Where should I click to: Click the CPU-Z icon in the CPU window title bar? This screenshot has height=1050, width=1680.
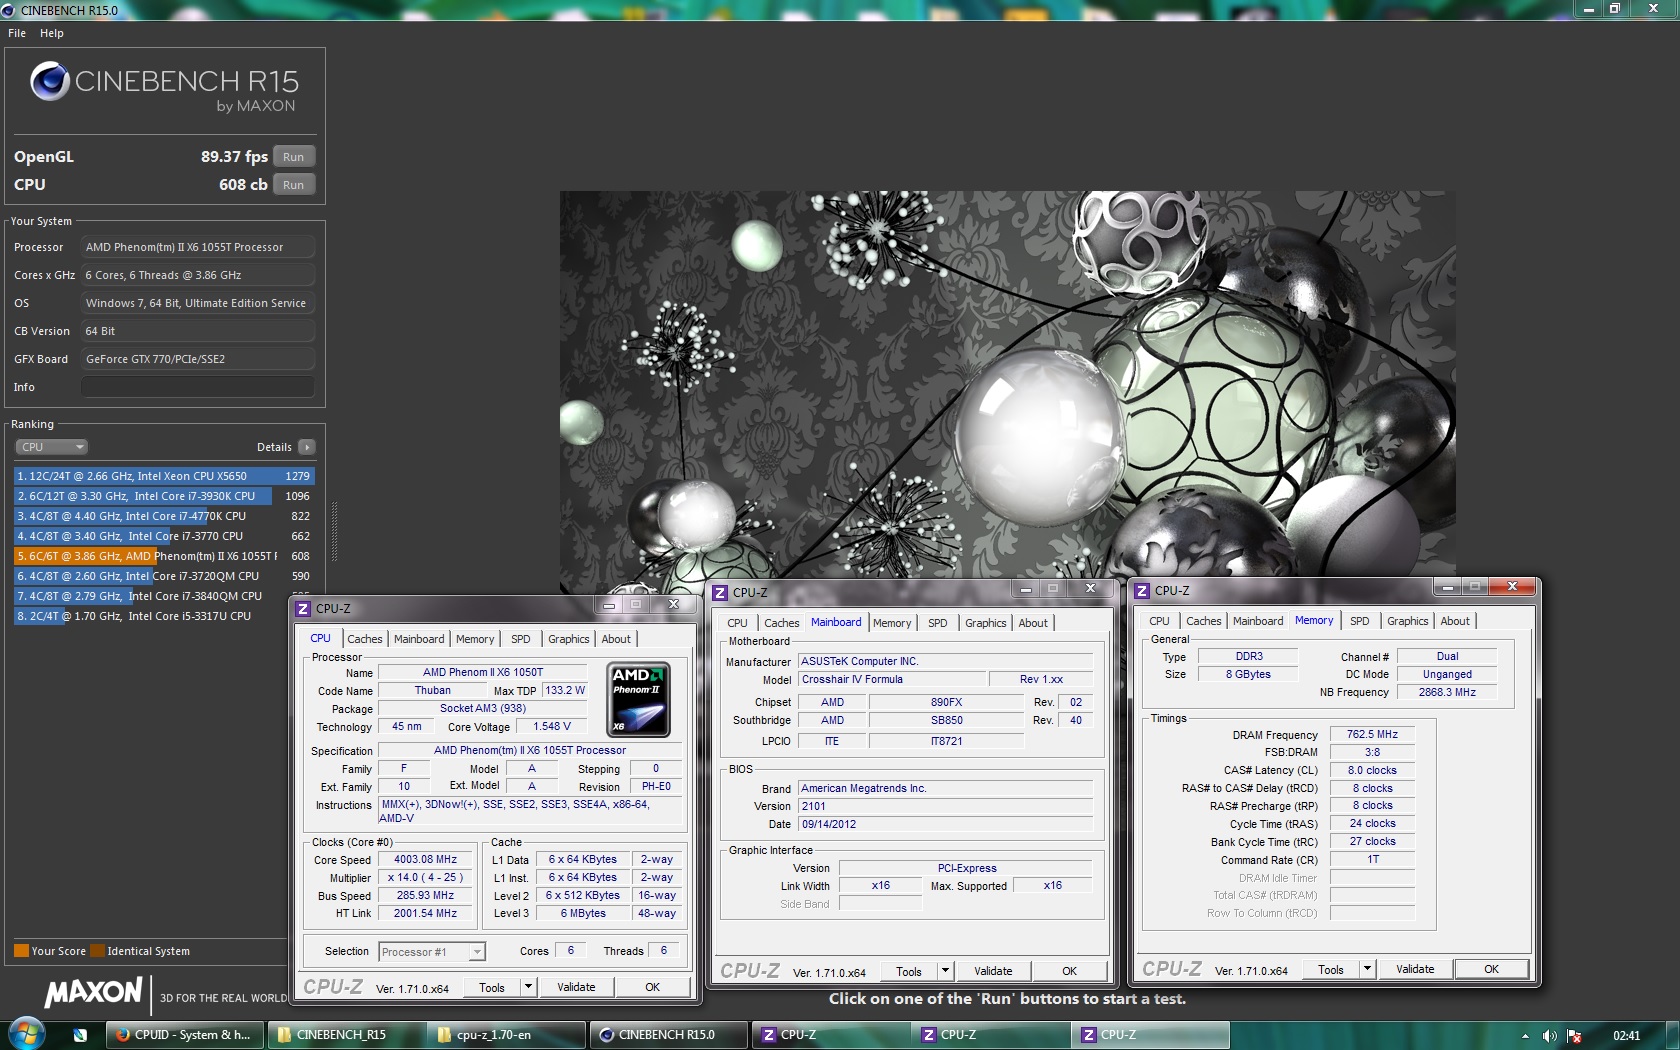point(303,608)
